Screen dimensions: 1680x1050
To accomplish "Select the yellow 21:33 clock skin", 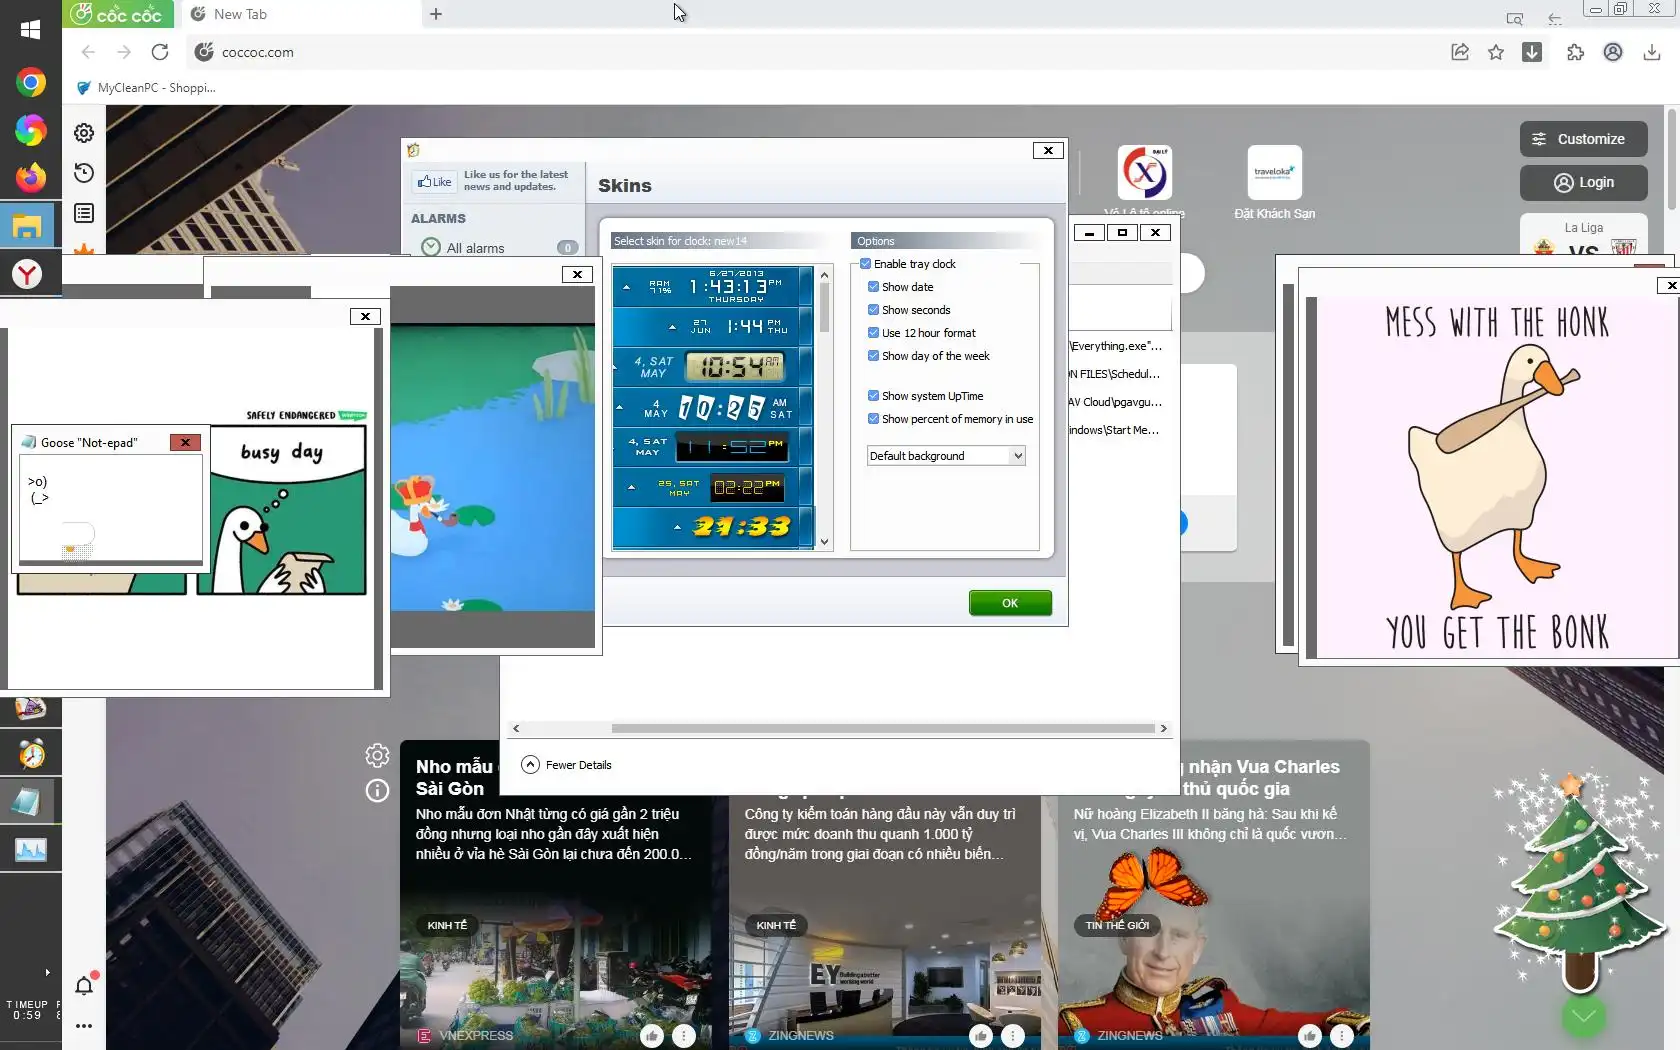I will [x=713, y=527].
